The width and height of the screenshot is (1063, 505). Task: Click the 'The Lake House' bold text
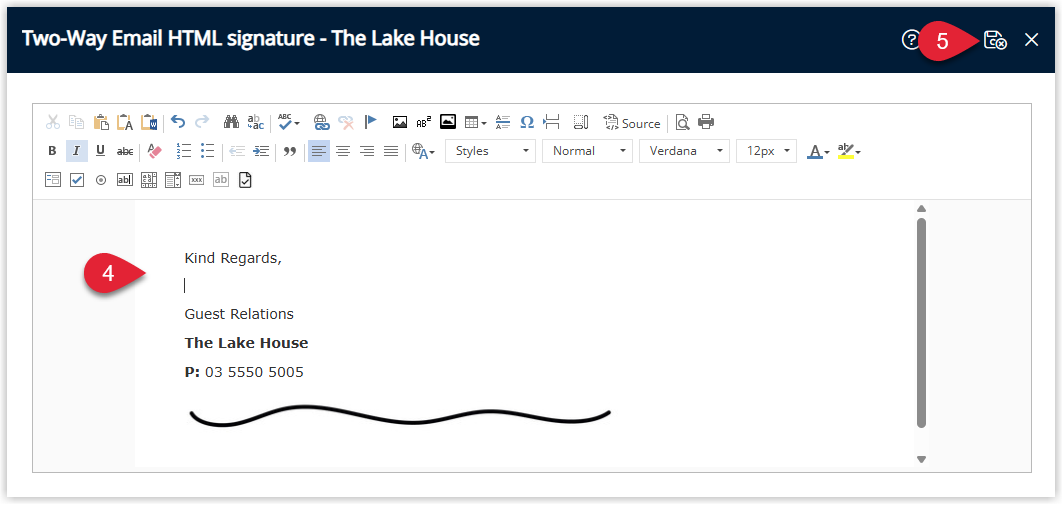pos(246,343)
